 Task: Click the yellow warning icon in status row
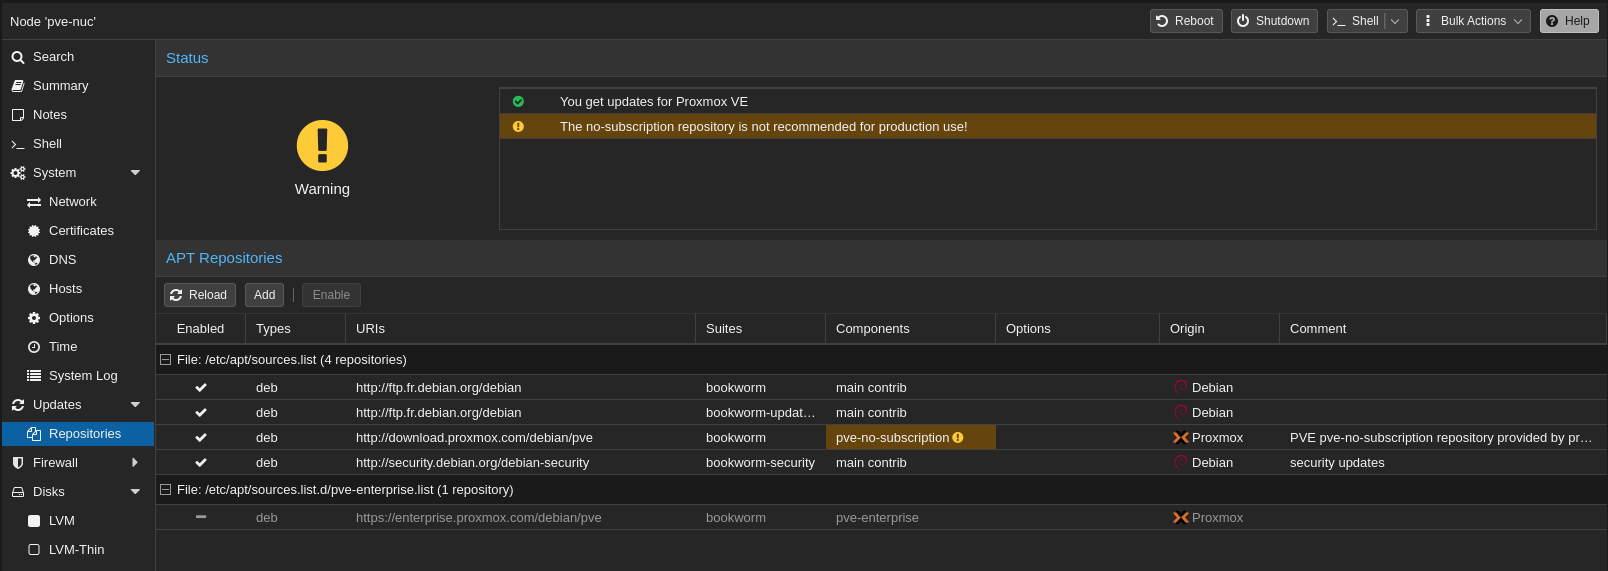point(518,126)
